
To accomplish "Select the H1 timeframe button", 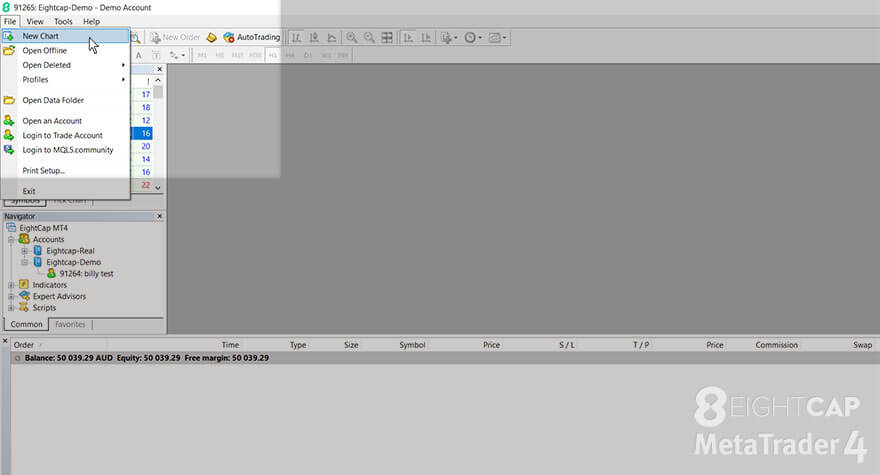I will (x=272, y=55).
